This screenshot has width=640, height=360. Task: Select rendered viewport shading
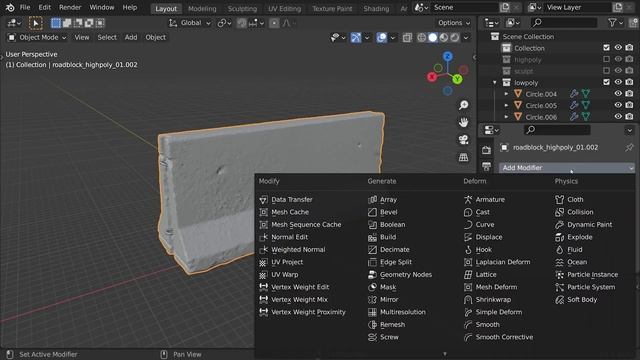(x=455, y=38)
